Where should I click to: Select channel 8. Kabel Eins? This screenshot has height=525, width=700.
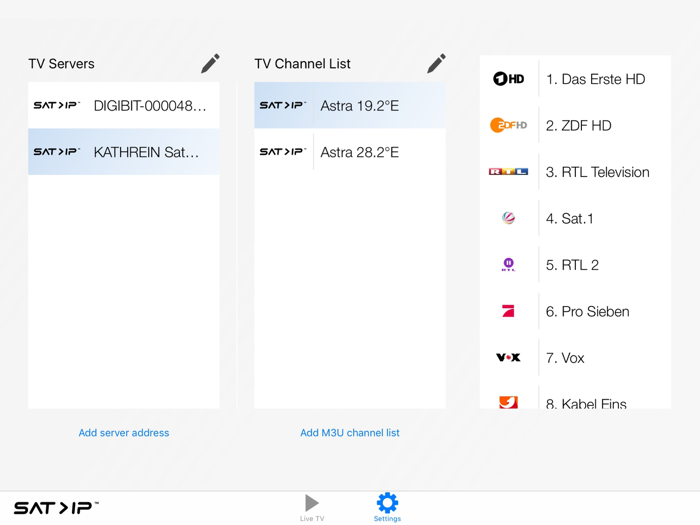pyautogui.click(x=575, y=395)
